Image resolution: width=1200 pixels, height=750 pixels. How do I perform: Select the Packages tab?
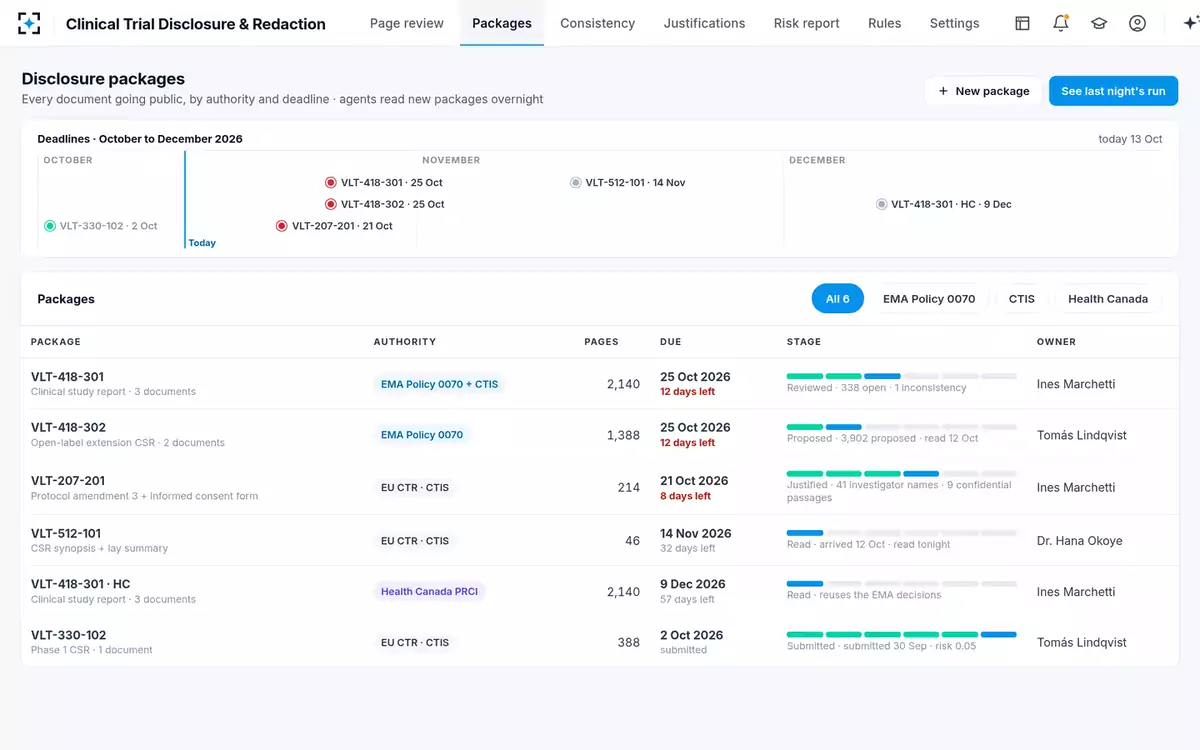click(x=502, y=23)
